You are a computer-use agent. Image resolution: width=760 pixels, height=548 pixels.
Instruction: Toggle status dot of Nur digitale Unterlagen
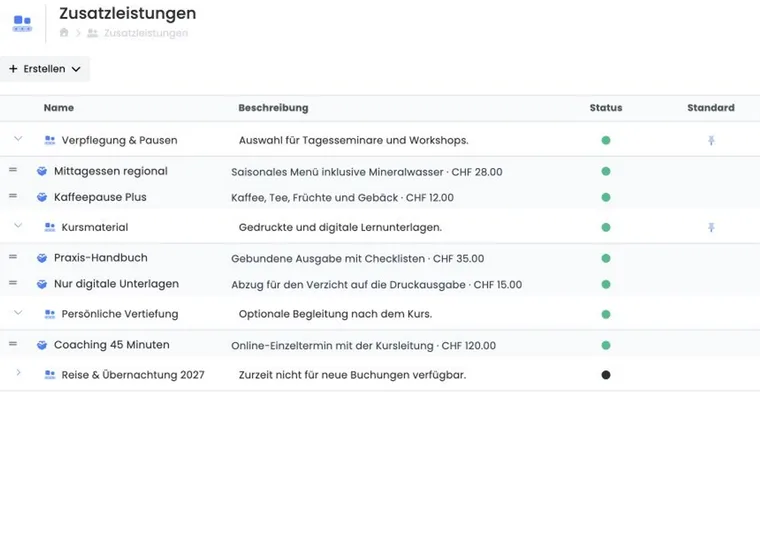[x=606, y=284]
